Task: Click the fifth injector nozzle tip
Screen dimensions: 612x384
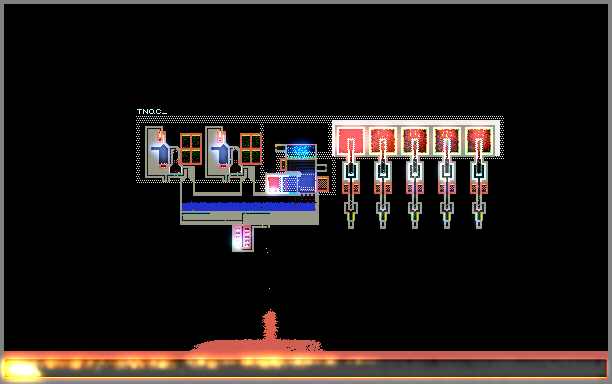Action: (x=479, y=224)
